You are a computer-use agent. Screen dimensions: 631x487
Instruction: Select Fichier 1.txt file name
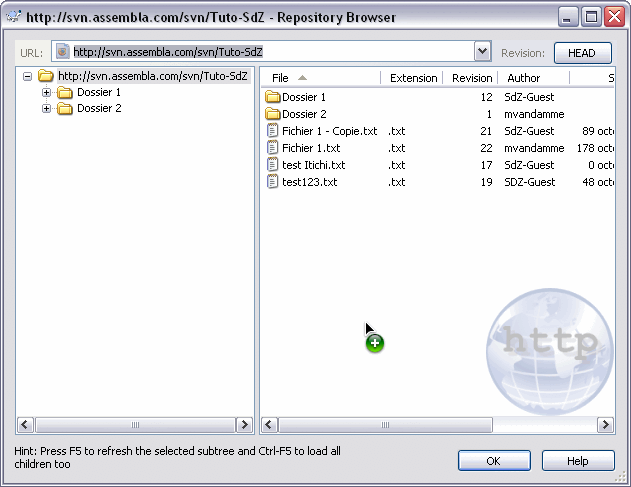(311, 148)
